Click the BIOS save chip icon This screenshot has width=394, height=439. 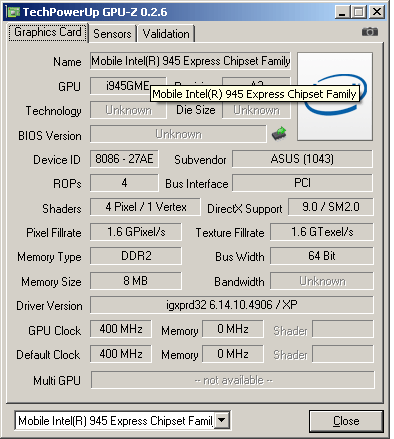tap(279, 133)
